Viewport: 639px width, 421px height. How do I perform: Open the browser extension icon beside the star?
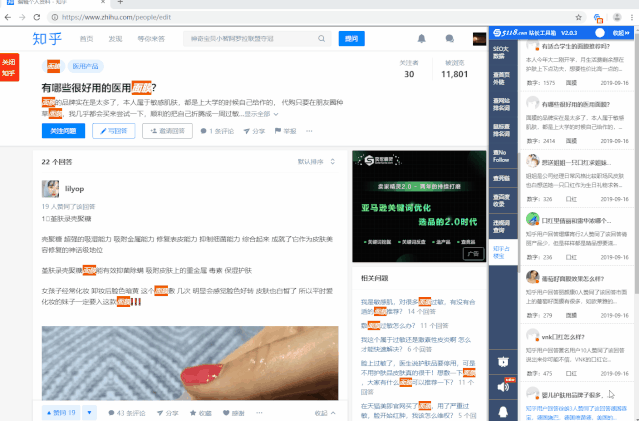coord(598,18)
